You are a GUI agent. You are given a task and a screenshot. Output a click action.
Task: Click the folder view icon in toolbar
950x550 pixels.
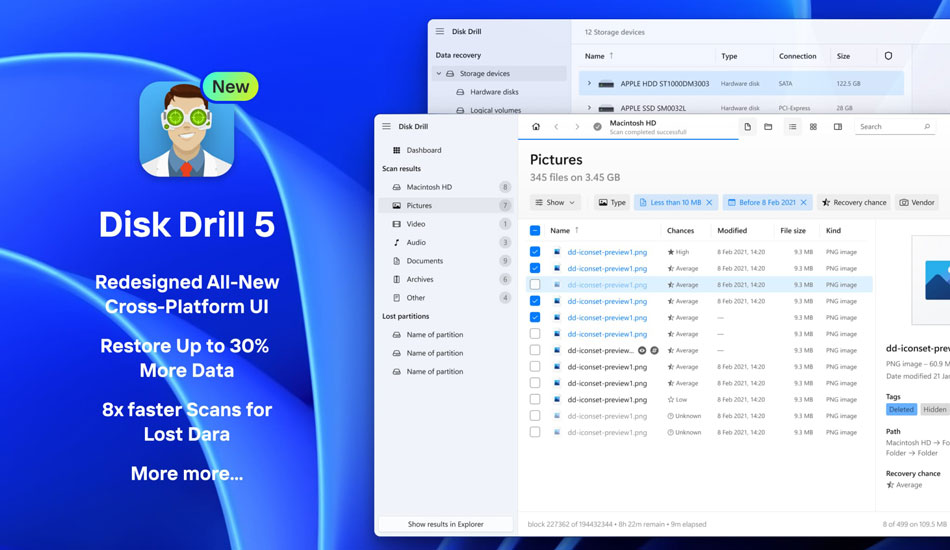(x=768, y=127)
